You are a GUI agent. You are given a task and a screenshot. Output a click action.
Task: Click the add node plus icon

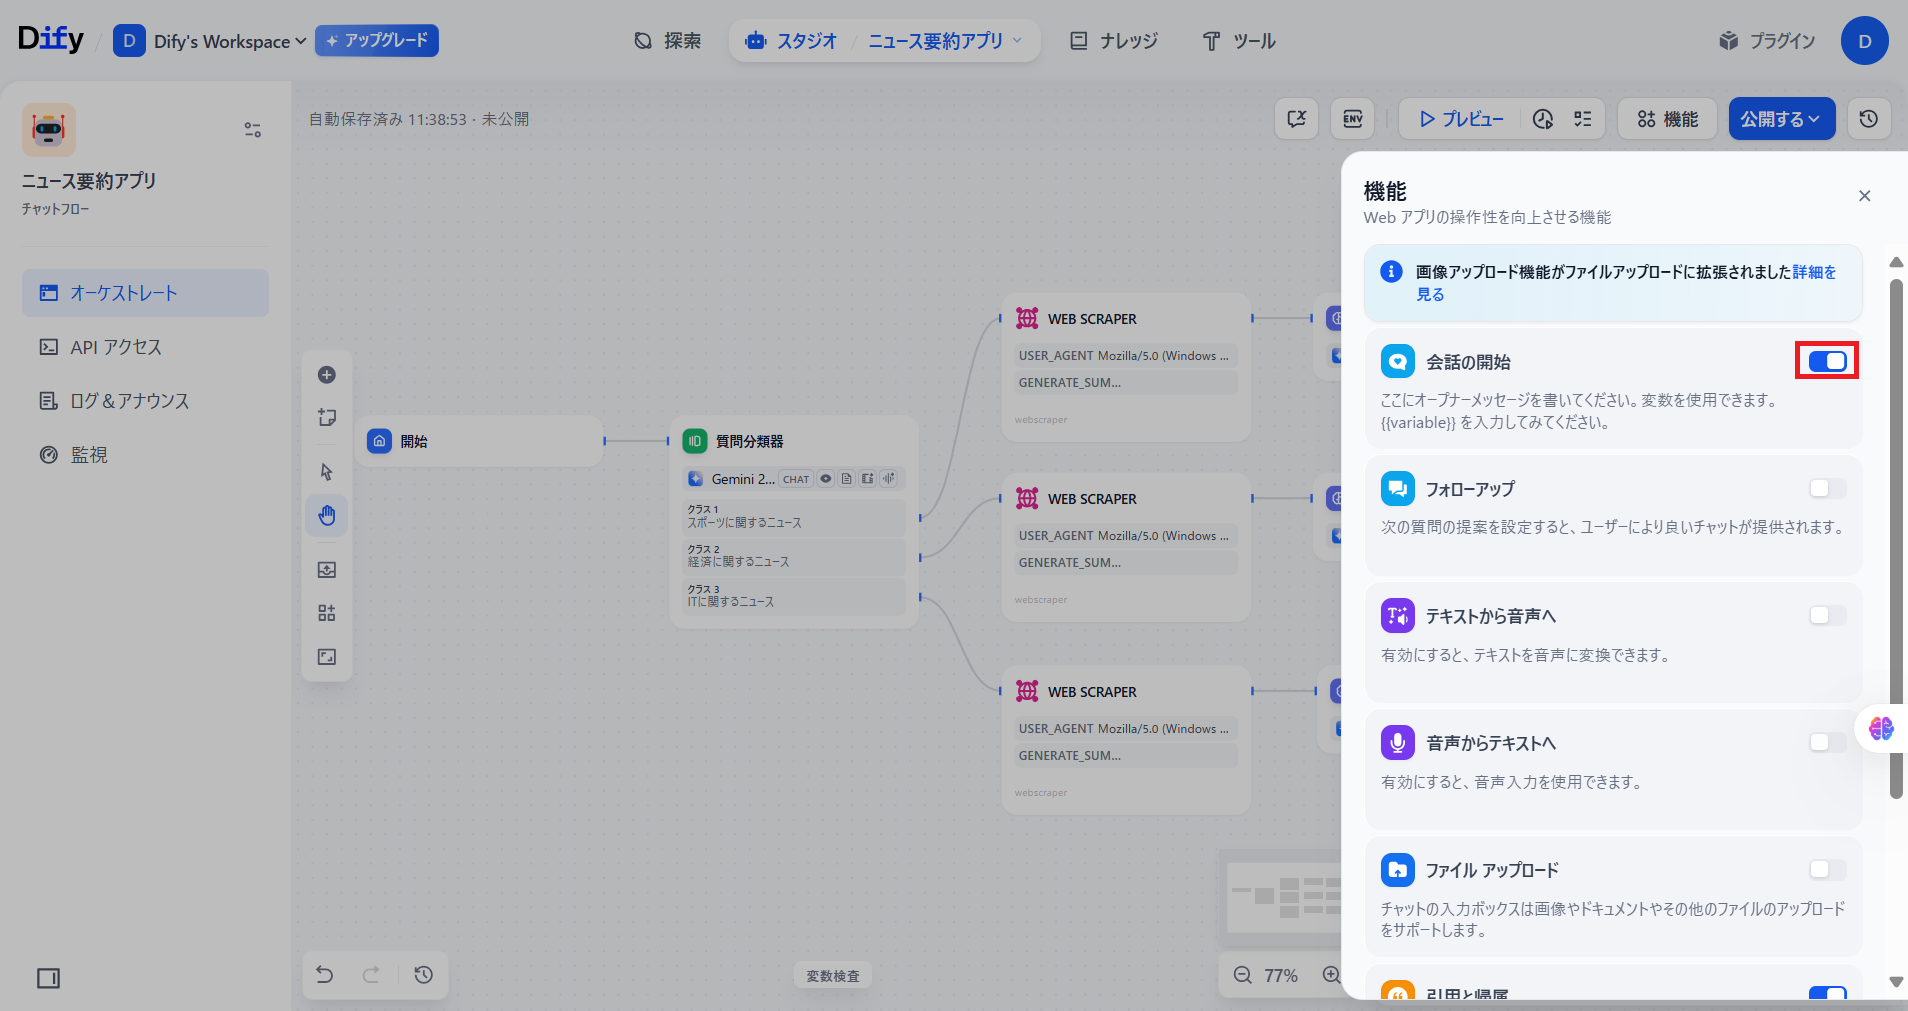pos(327,375)
